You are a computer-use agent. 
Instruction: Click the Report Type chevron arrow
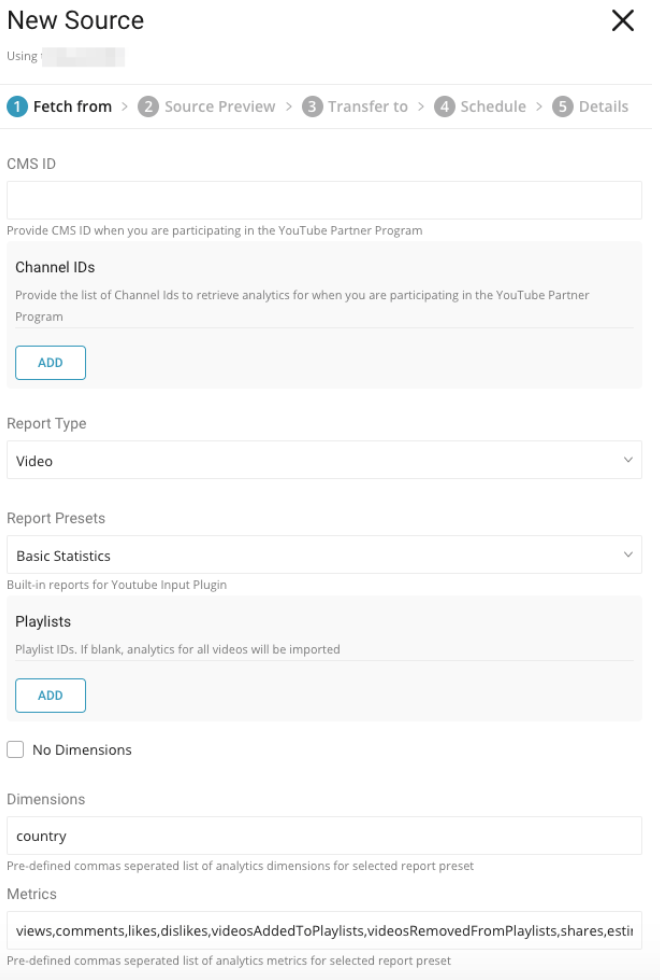628,460
